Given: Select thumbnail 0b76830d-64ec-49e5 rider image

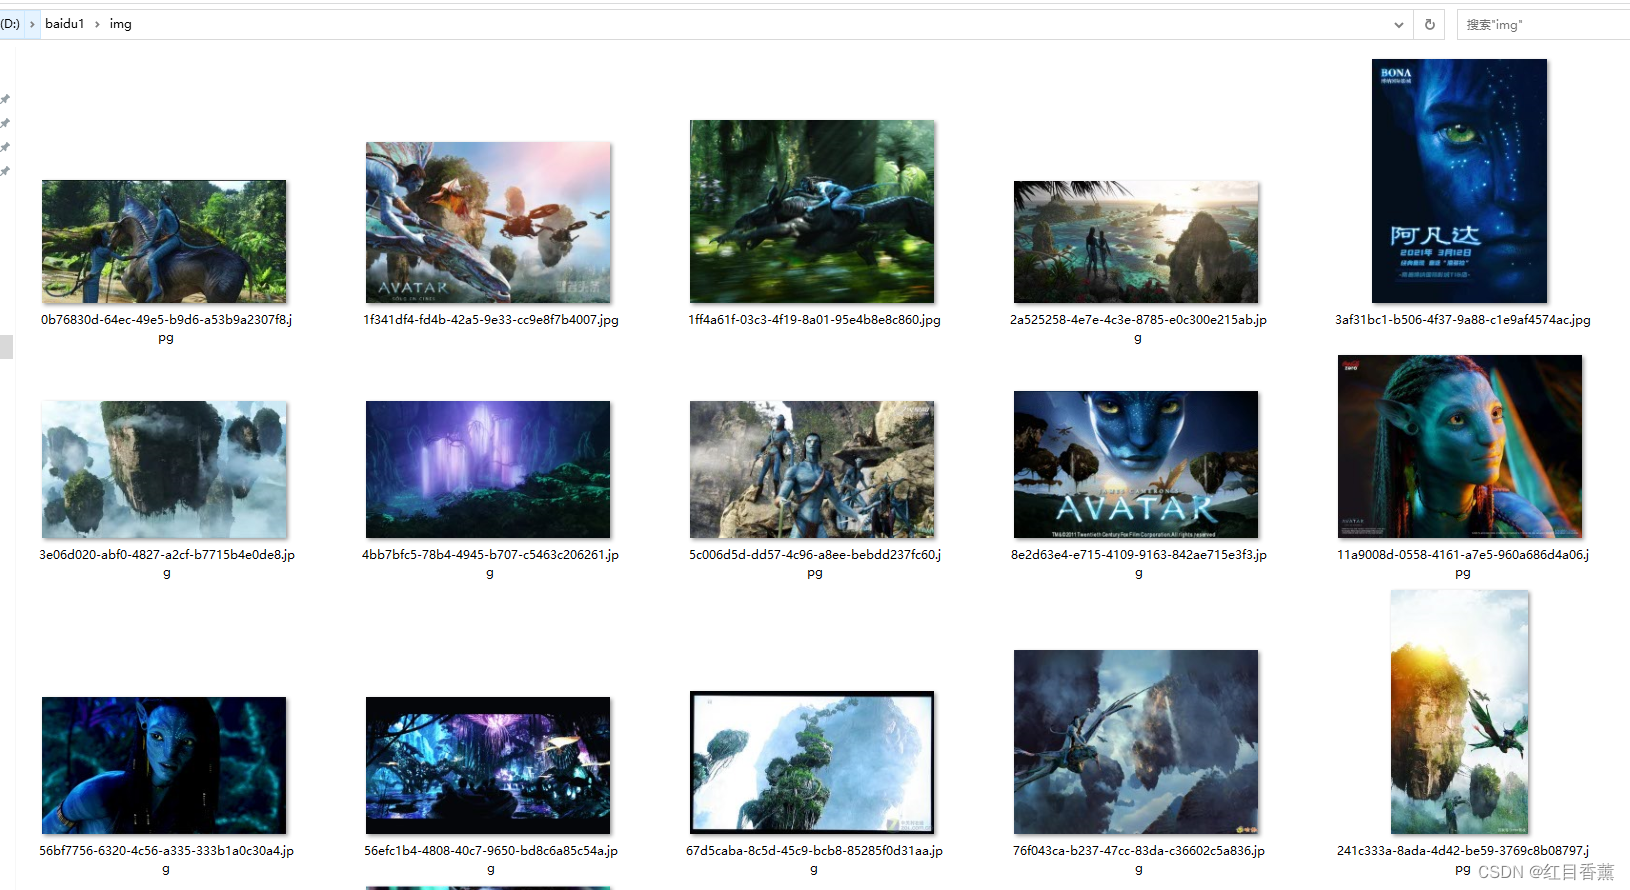Looking at the screenshot, I should point(164,241).
